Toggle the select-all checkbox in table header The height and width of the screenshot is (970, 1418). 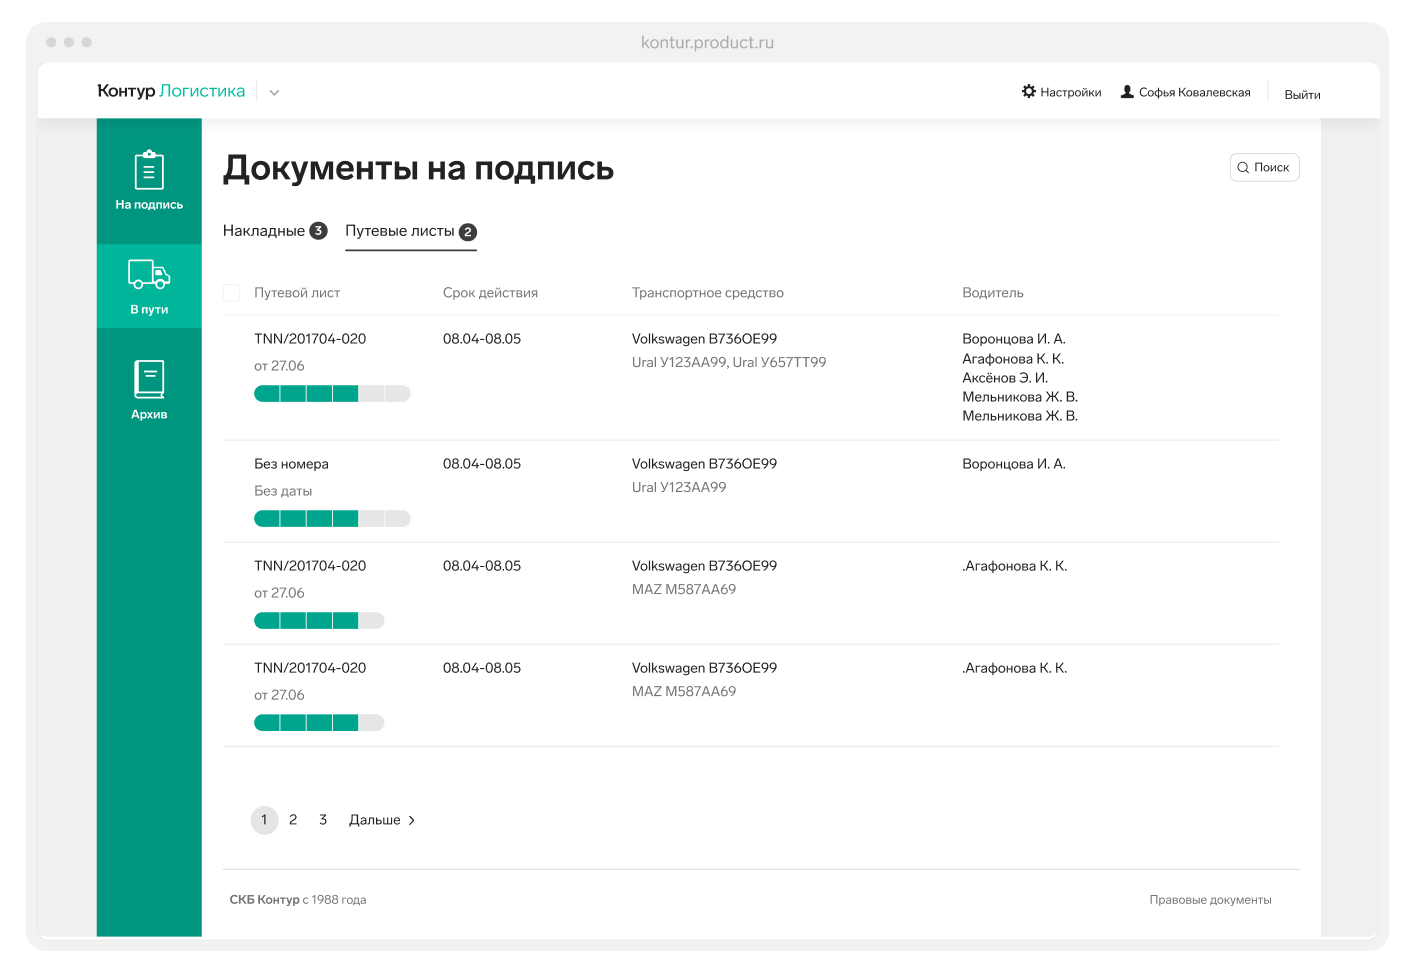(x=231, y=292)
